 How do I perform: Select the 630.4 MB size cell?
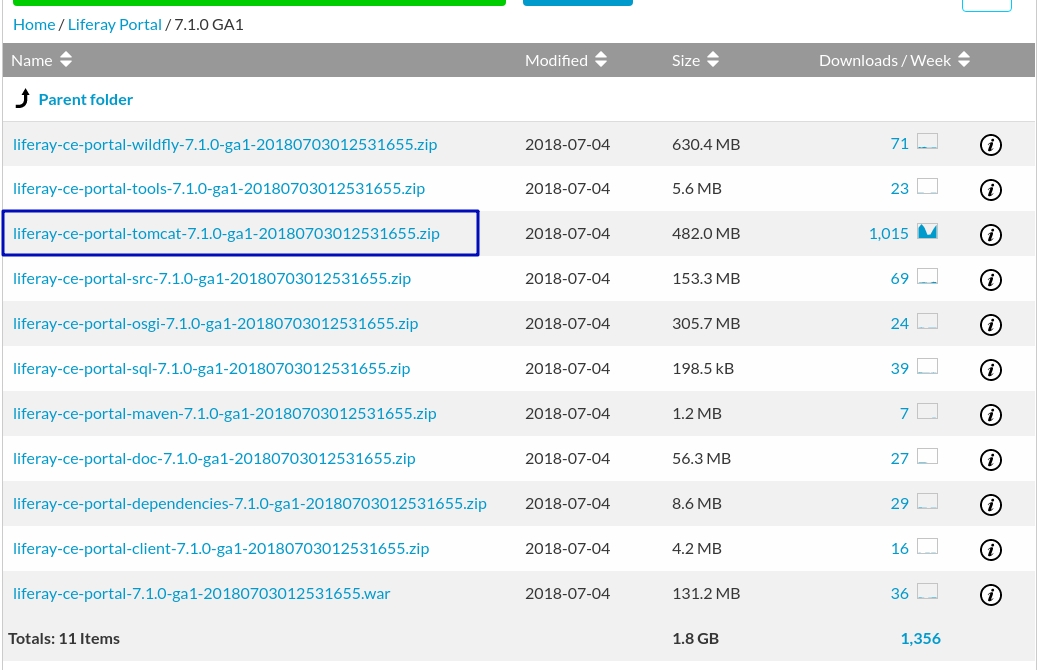(x=706, y=144)
